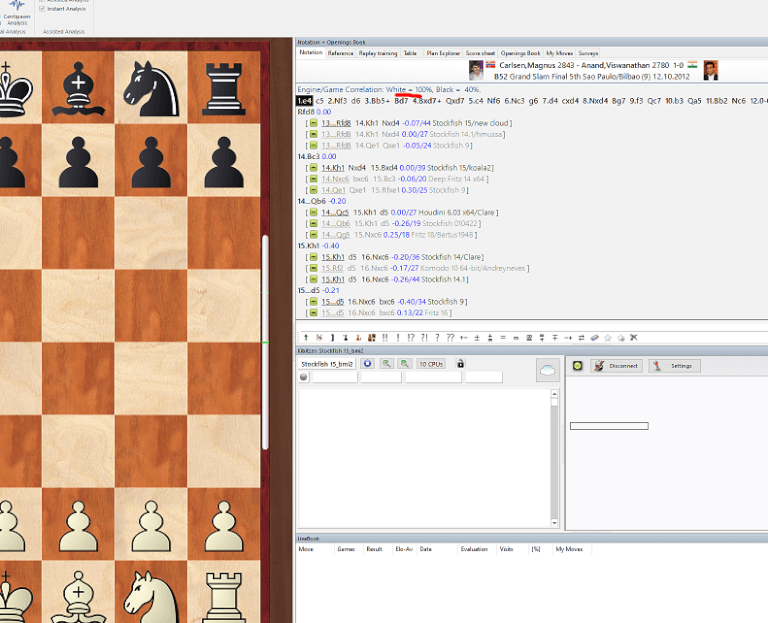
Task: Select the black knight on the board
Action: [150, 89]
